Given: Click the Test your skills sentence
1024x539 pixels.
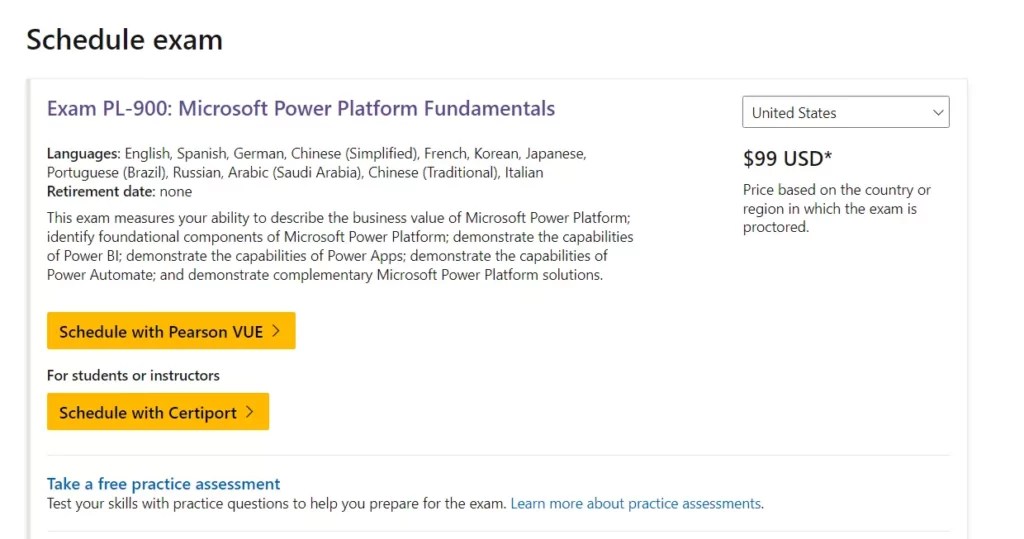Looking at the screenshot, I should click(276, 503).
